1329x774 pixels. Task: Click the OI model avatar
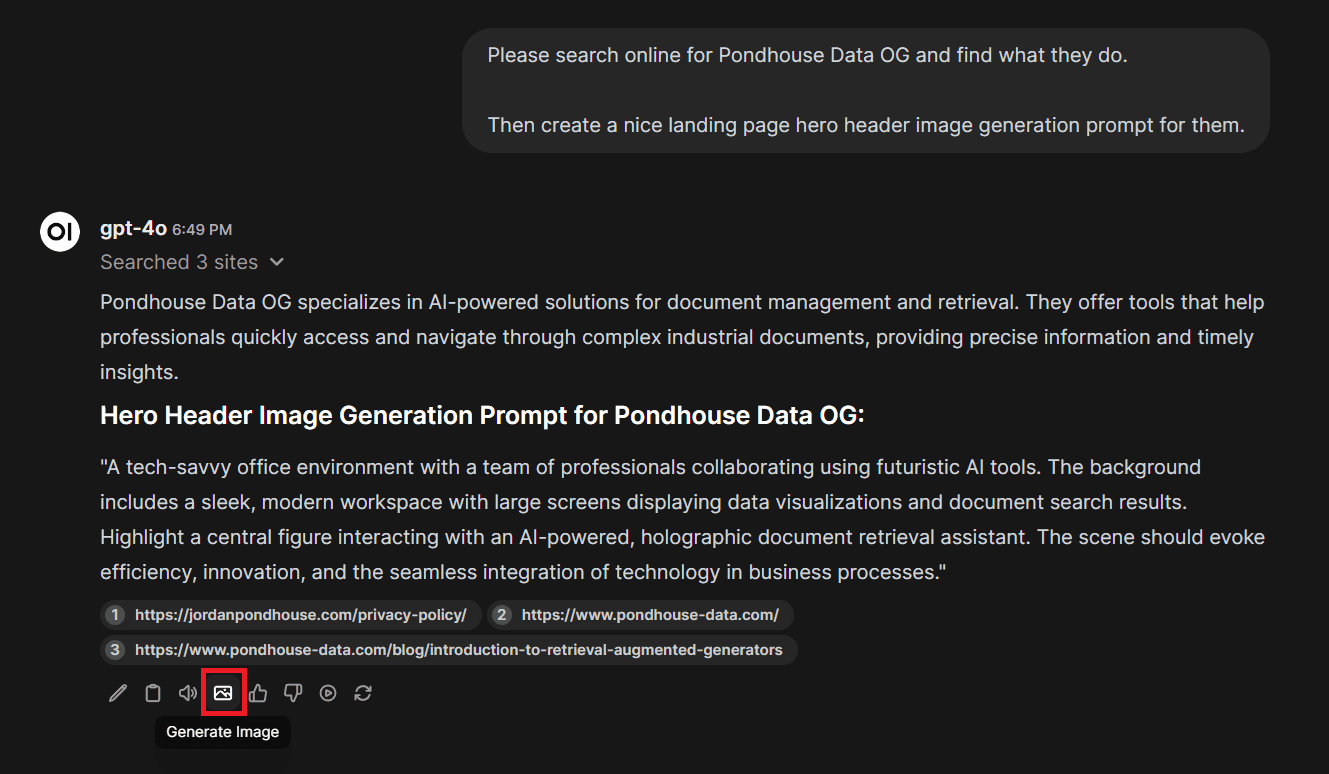pos(60,232)
